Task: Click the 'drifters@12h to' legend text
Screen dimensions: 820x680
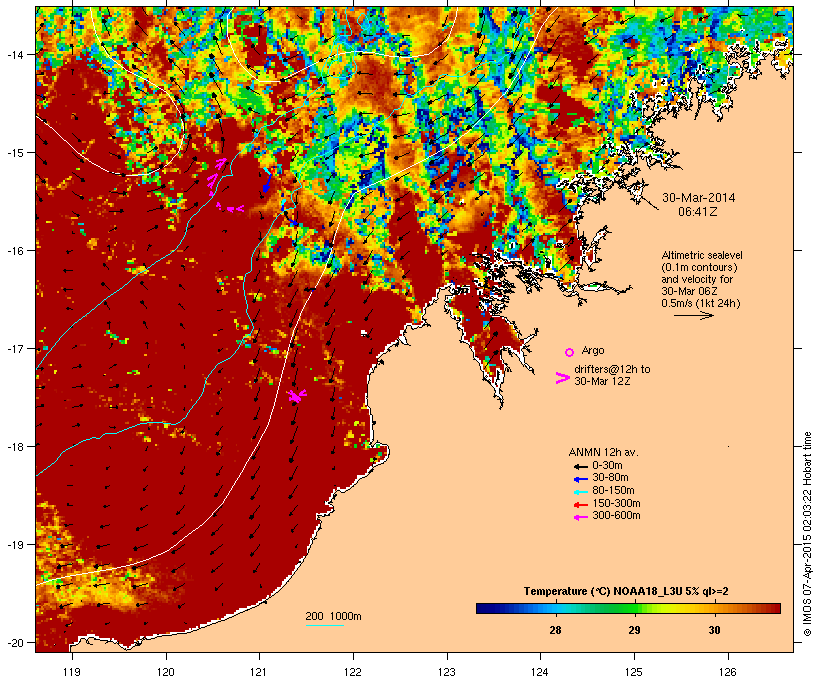Action: coord(612,369)
